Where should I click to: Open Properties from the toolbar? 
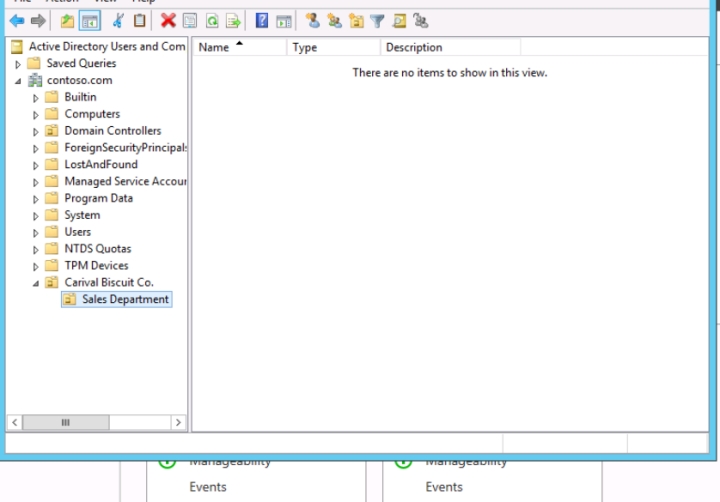(x=190, y=21)
